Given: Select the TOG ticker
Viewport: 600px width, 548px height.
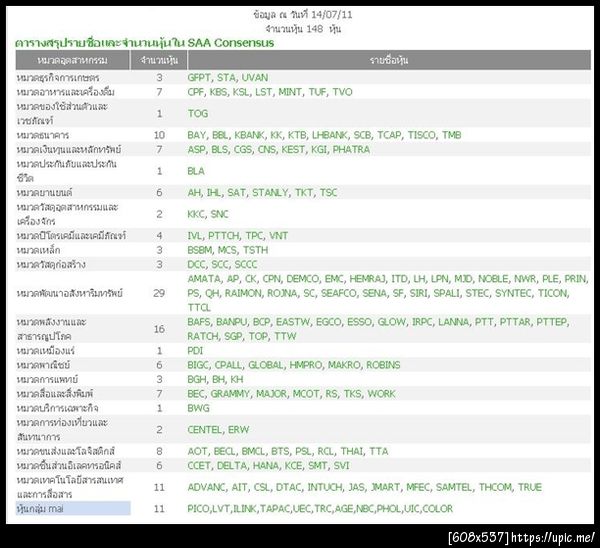Looking at the screenshot, I should pyautogui.click(x=197, y=114).
